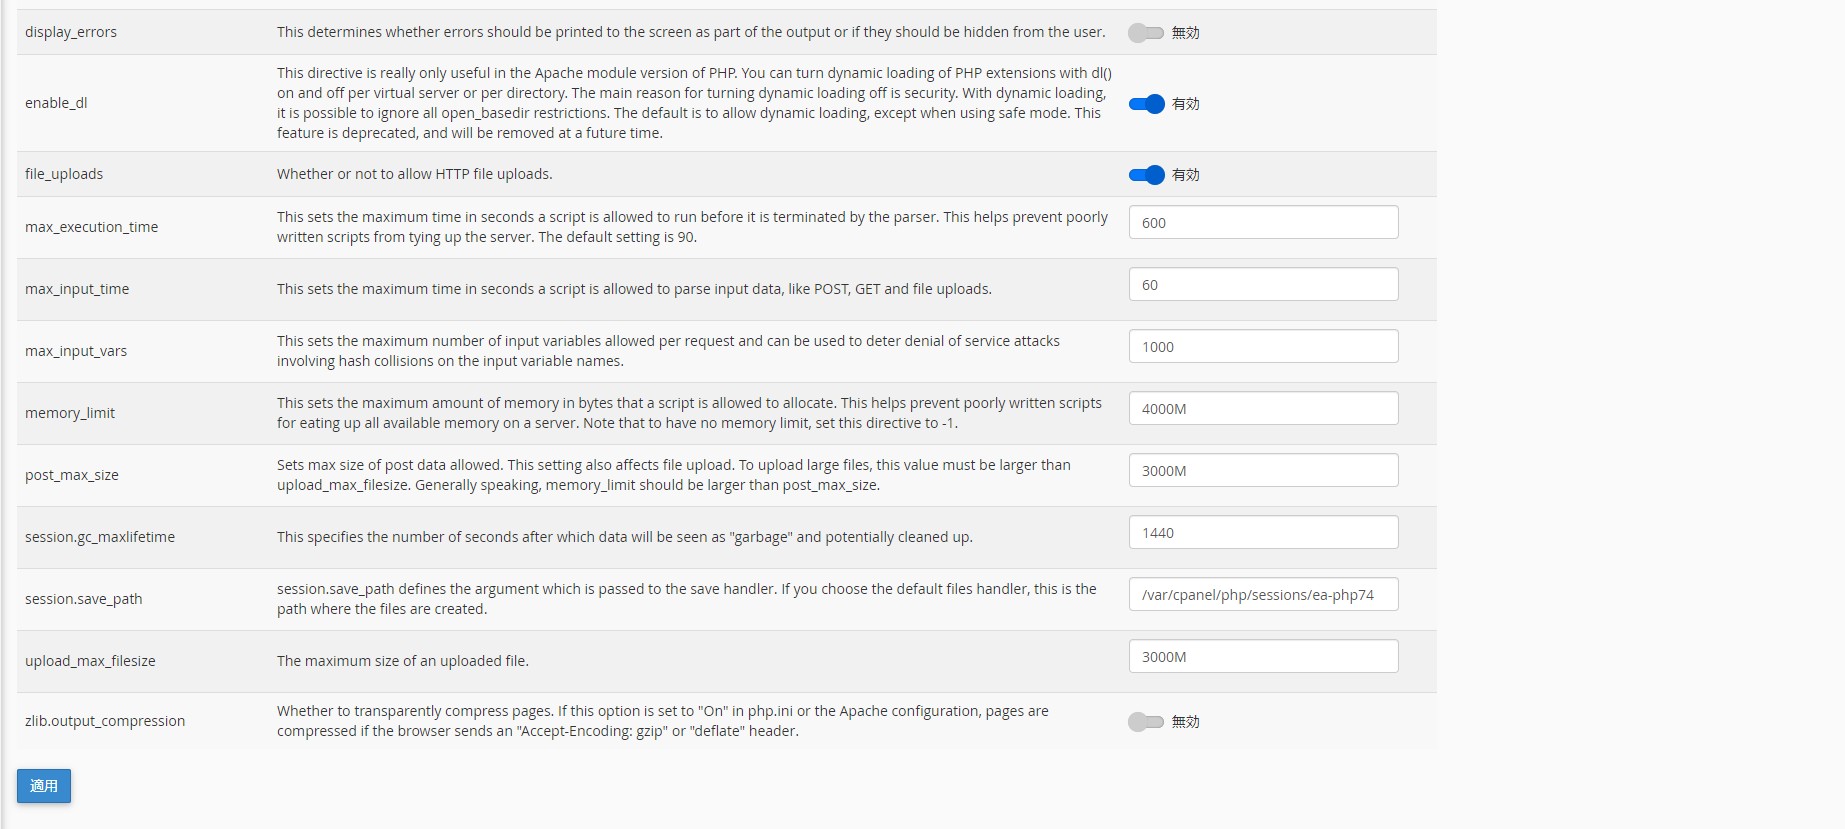This screenshot has width=1845, height=829.
Task: Select the max_input_vars field showing 1000
Action: 1263,346
